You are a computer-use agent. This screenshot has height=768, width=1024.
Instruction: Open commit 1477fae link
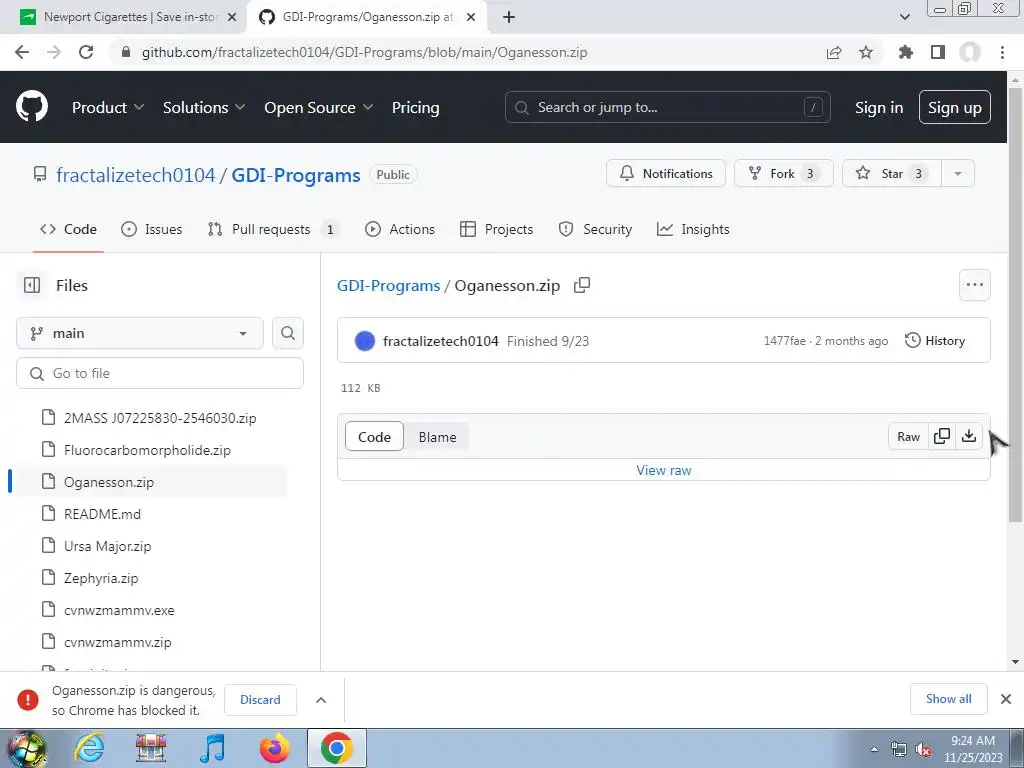pyautogui.click(x=784, y=341)
